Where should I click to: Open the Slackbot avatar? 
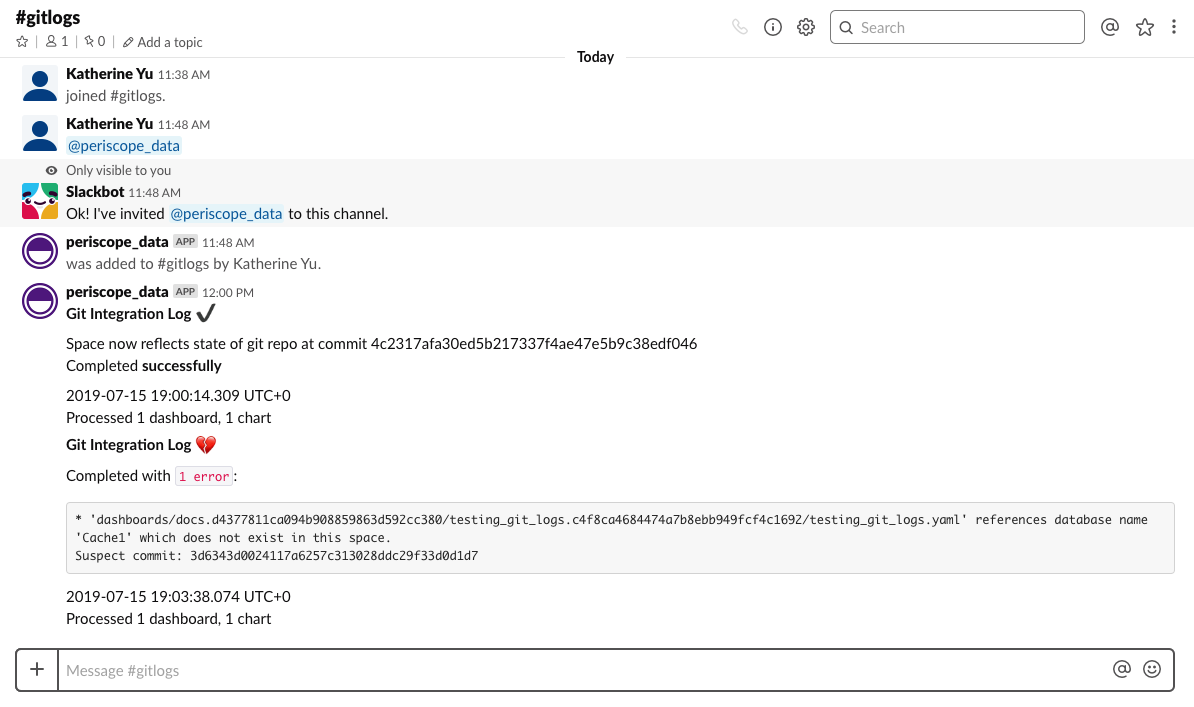coord(40,201)
